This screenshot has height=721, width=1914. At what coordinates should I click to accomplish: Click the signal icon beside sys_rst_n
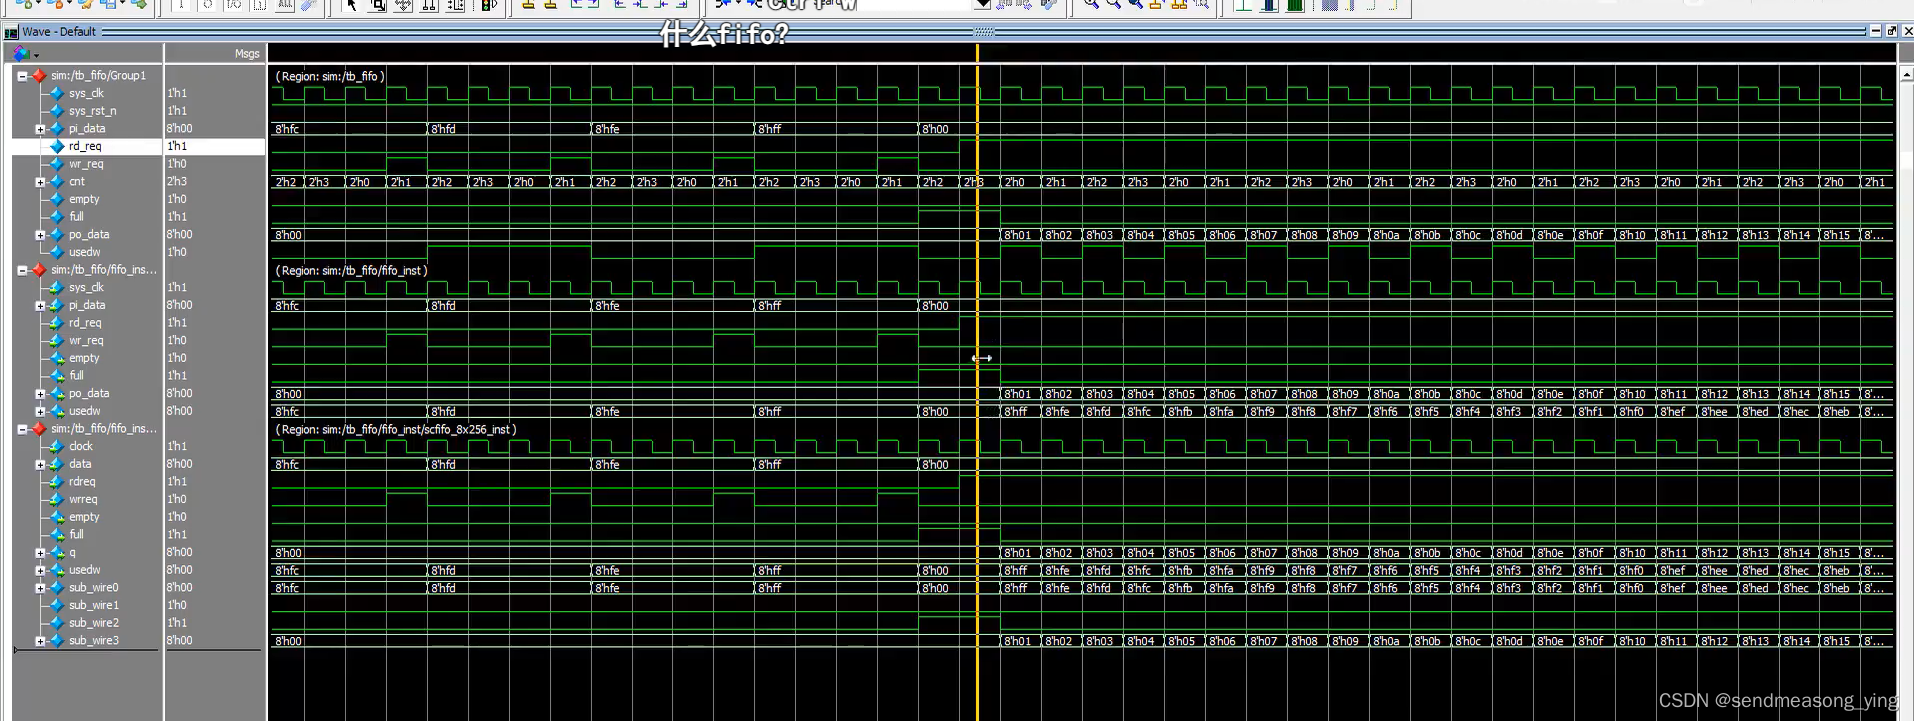57,111
